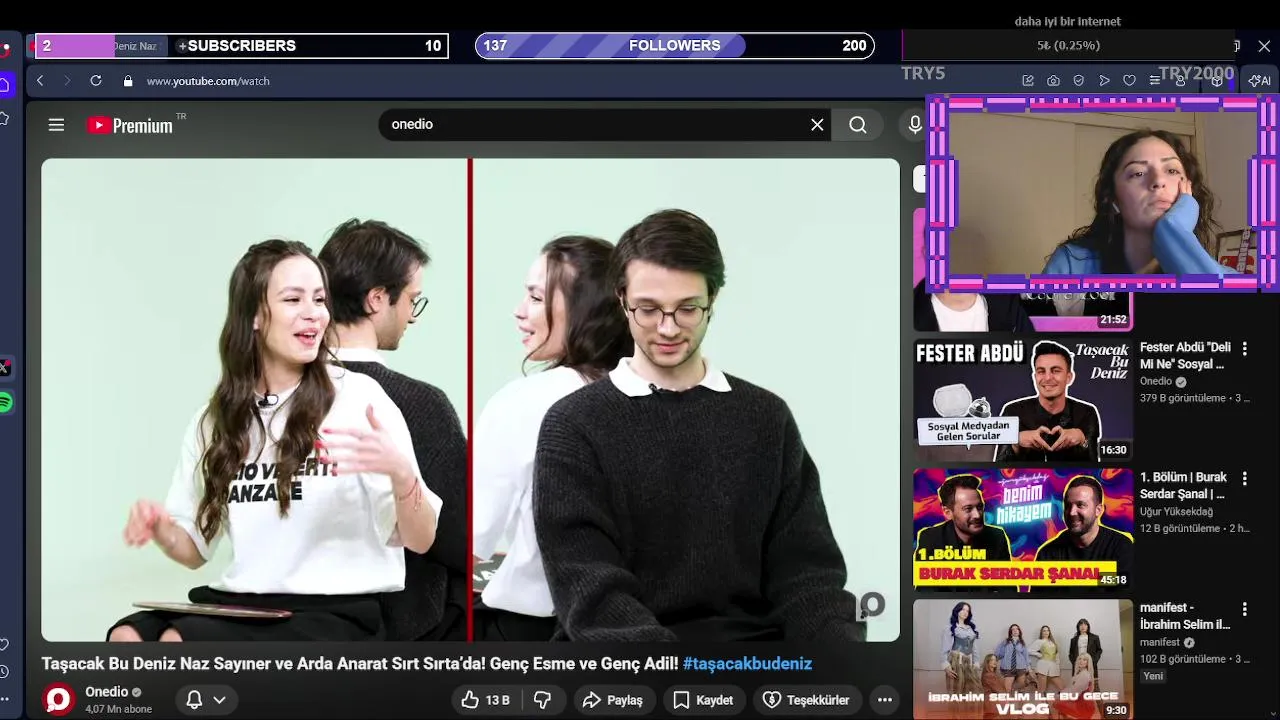Viewport: 1280px width, 720px height.
Task: Open the send/flow arrow icon in toolbar
Action: [x=1104, y=81]
